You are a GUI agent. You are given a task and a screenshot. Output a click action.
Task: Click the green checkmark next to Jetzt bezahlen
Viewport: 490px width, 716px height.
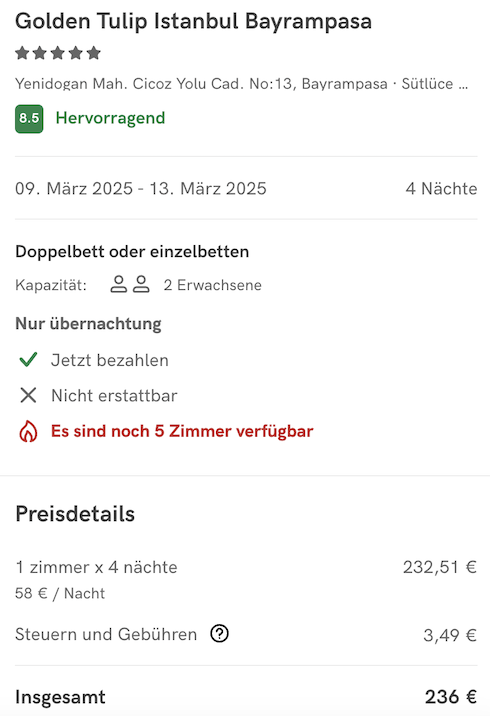(28, 360)
